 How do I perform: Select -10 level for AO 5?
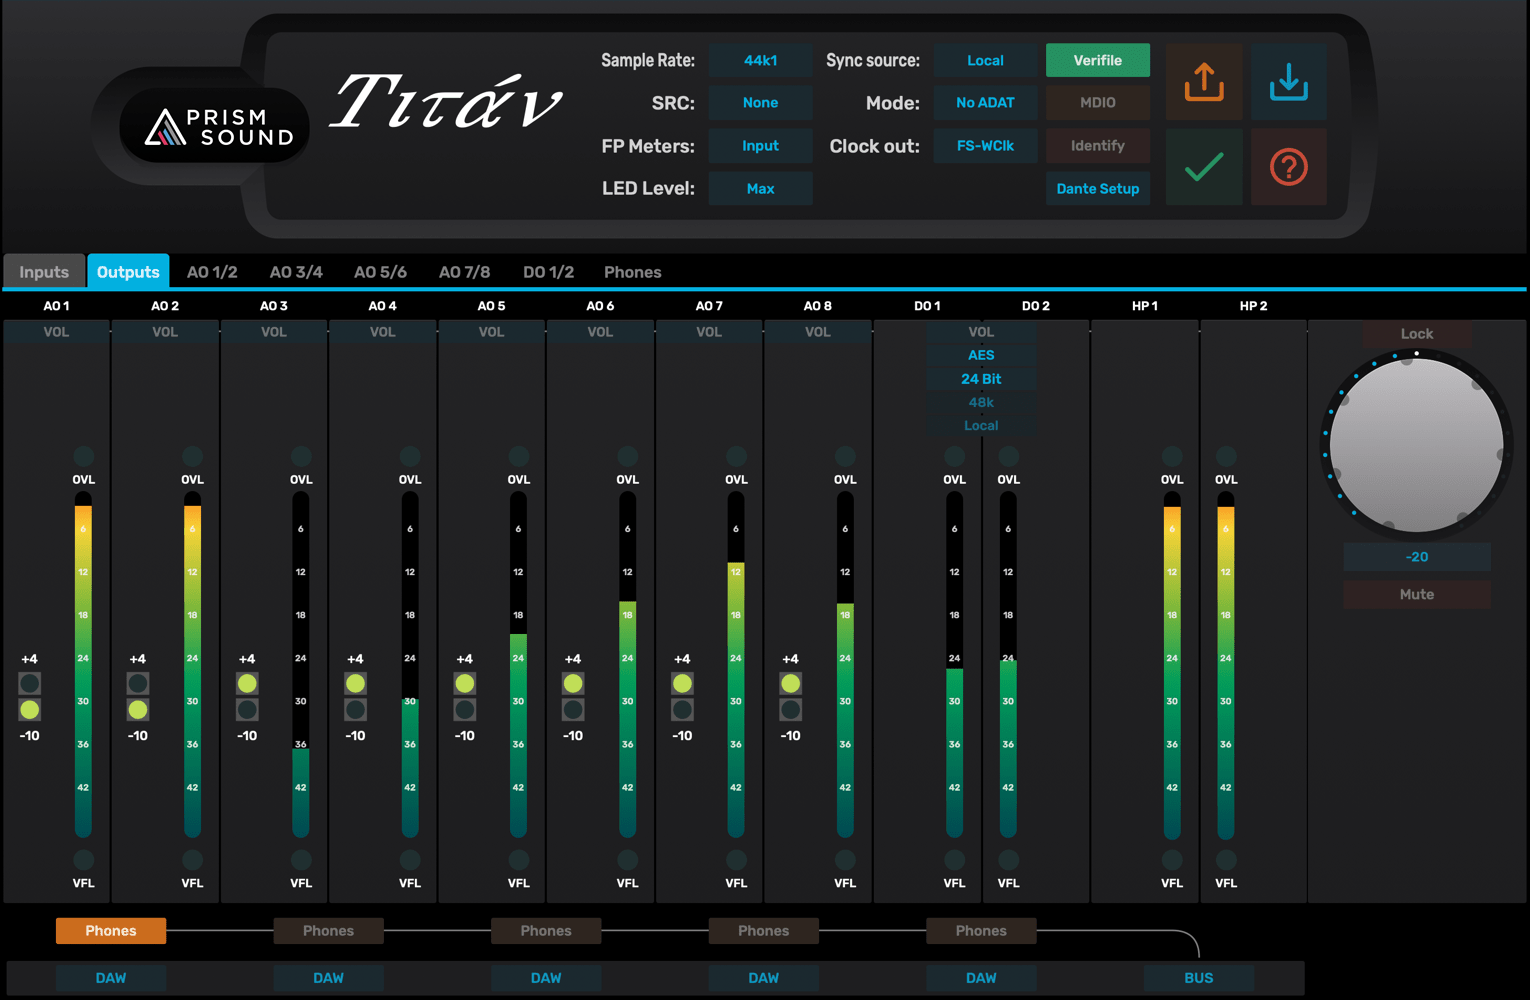coord(465,710)
